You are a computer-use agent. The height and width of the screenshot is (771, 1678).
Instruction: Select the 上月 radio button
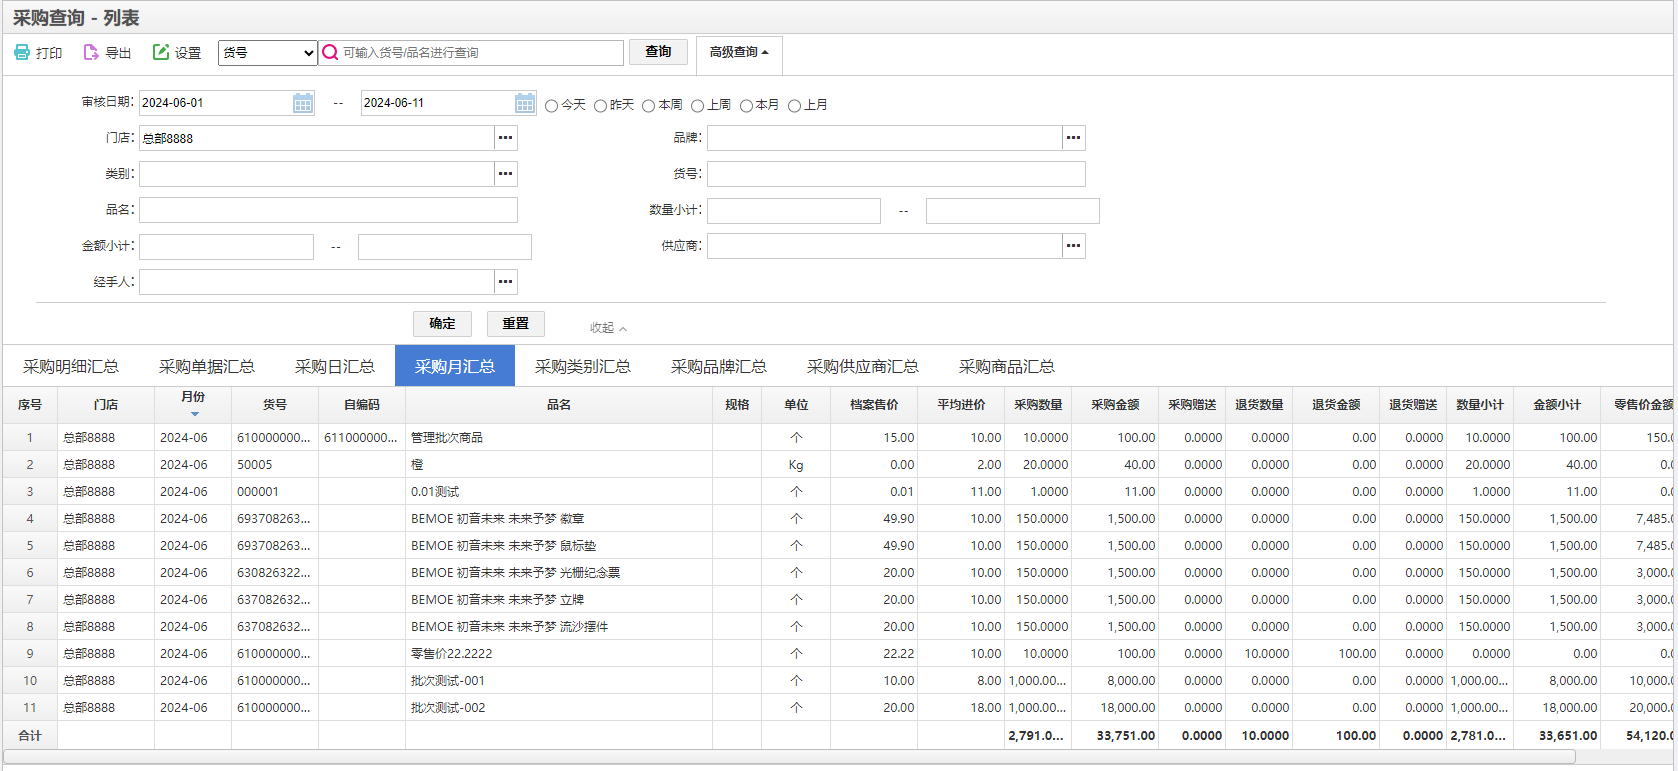(794, 106)
